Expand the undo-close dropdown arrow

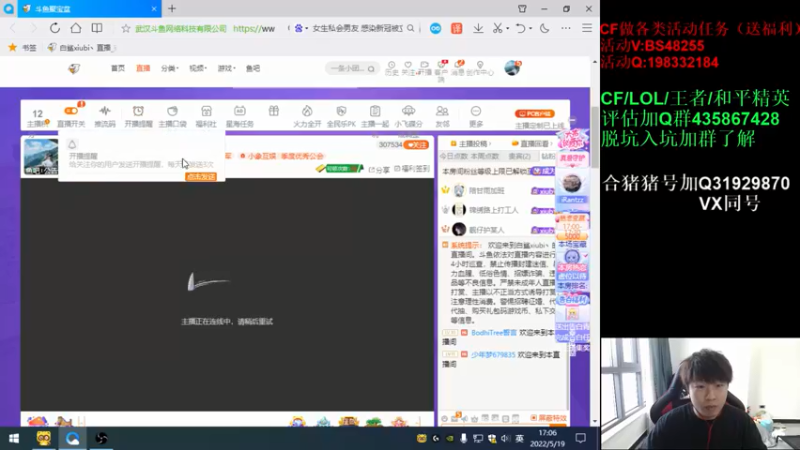(x=530, y=29)
